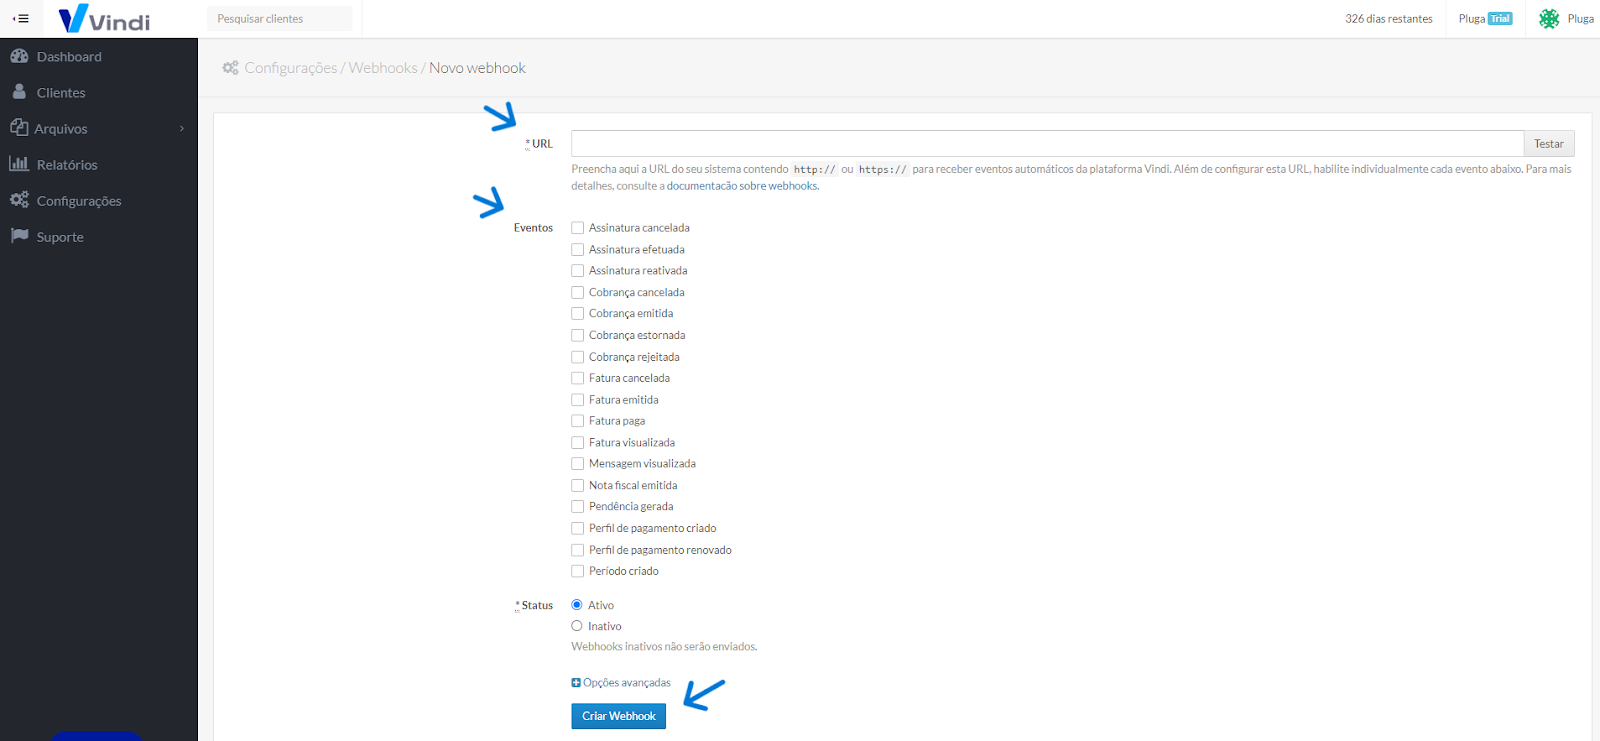Click the Criar Webhook button
Image resolution: width=1600 pixels, height=741 pixels.
point(618,716)
